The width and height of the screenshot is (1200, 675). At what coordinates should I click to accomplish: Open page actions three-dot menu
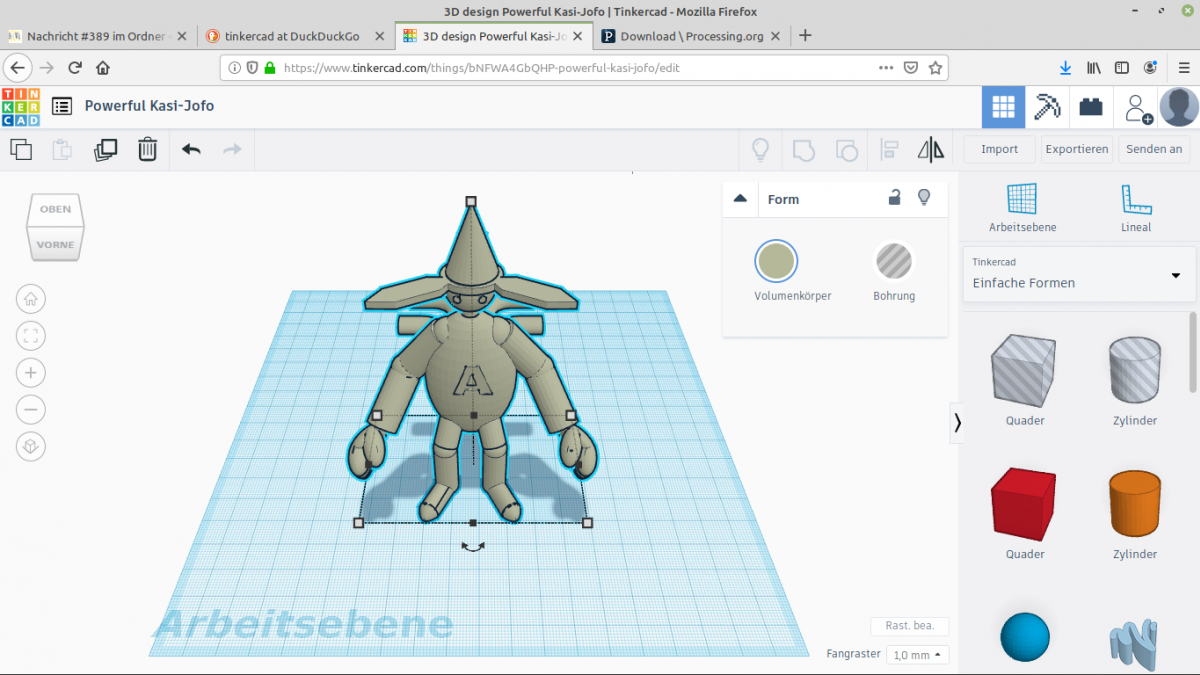click(886, 68)
